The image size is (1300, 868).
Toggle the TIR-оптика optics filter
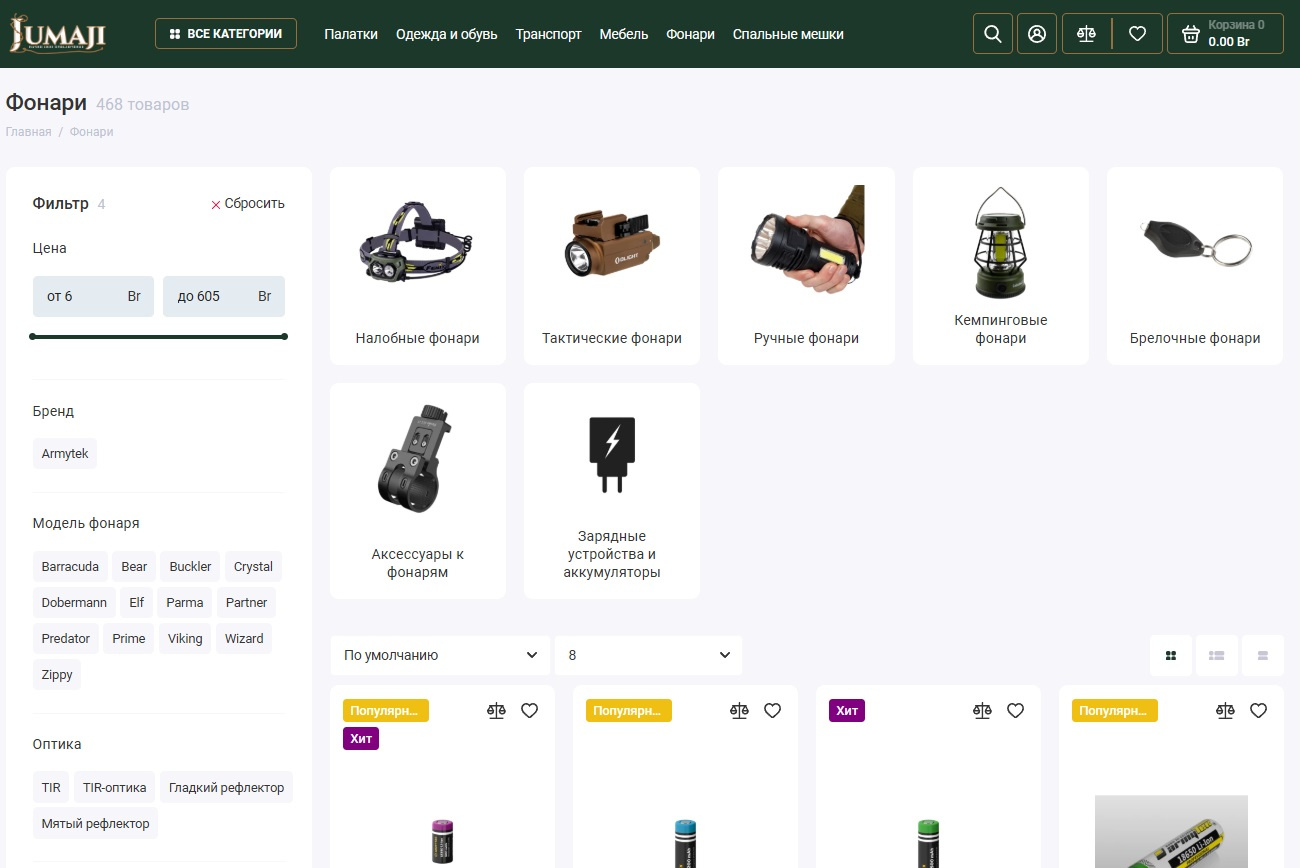(x=114, y=788)
